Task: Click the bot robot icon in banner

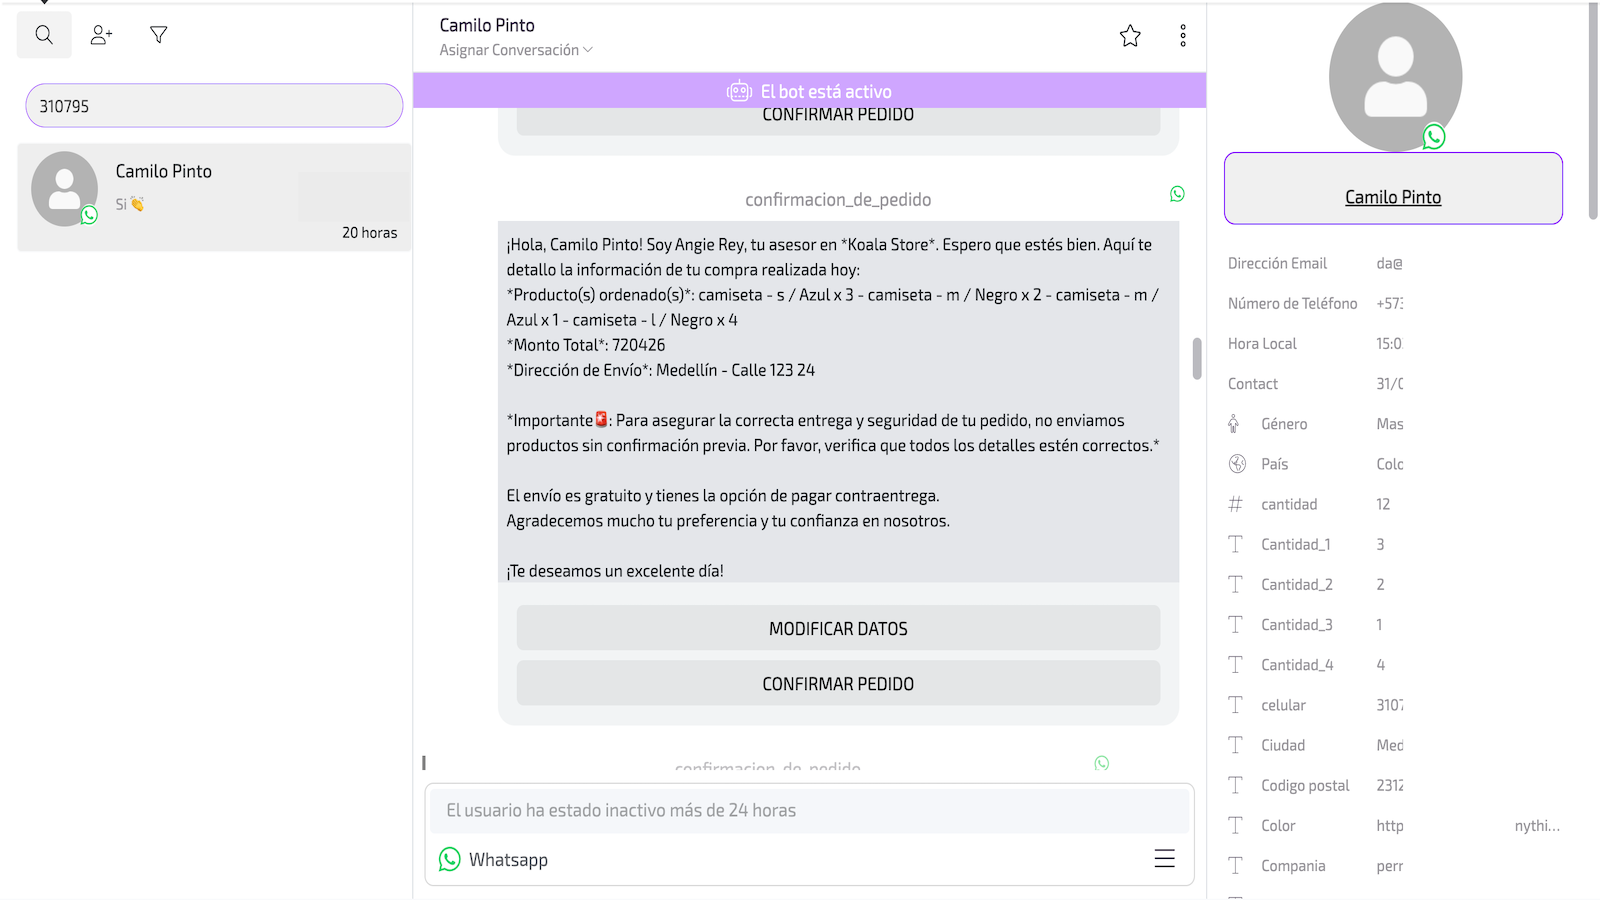Action: click(739, 91)
